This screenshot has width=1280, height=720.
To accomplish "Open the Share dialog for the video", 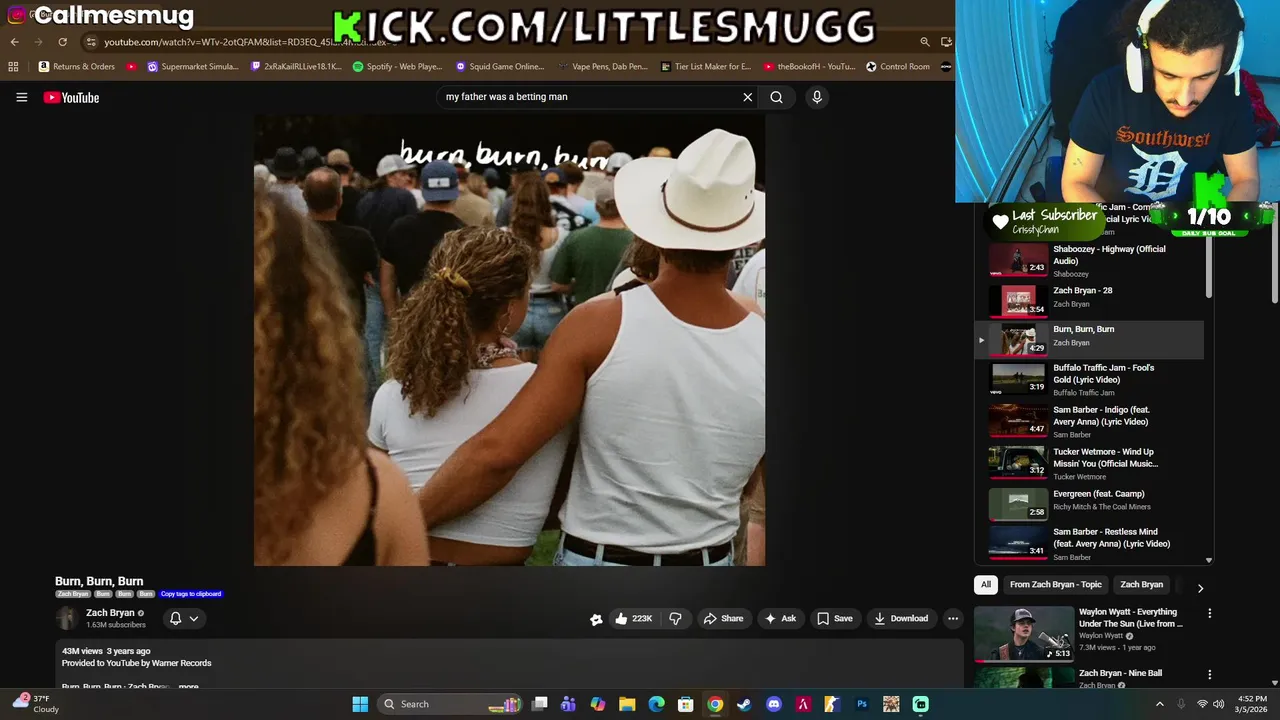I will point(723,618).
